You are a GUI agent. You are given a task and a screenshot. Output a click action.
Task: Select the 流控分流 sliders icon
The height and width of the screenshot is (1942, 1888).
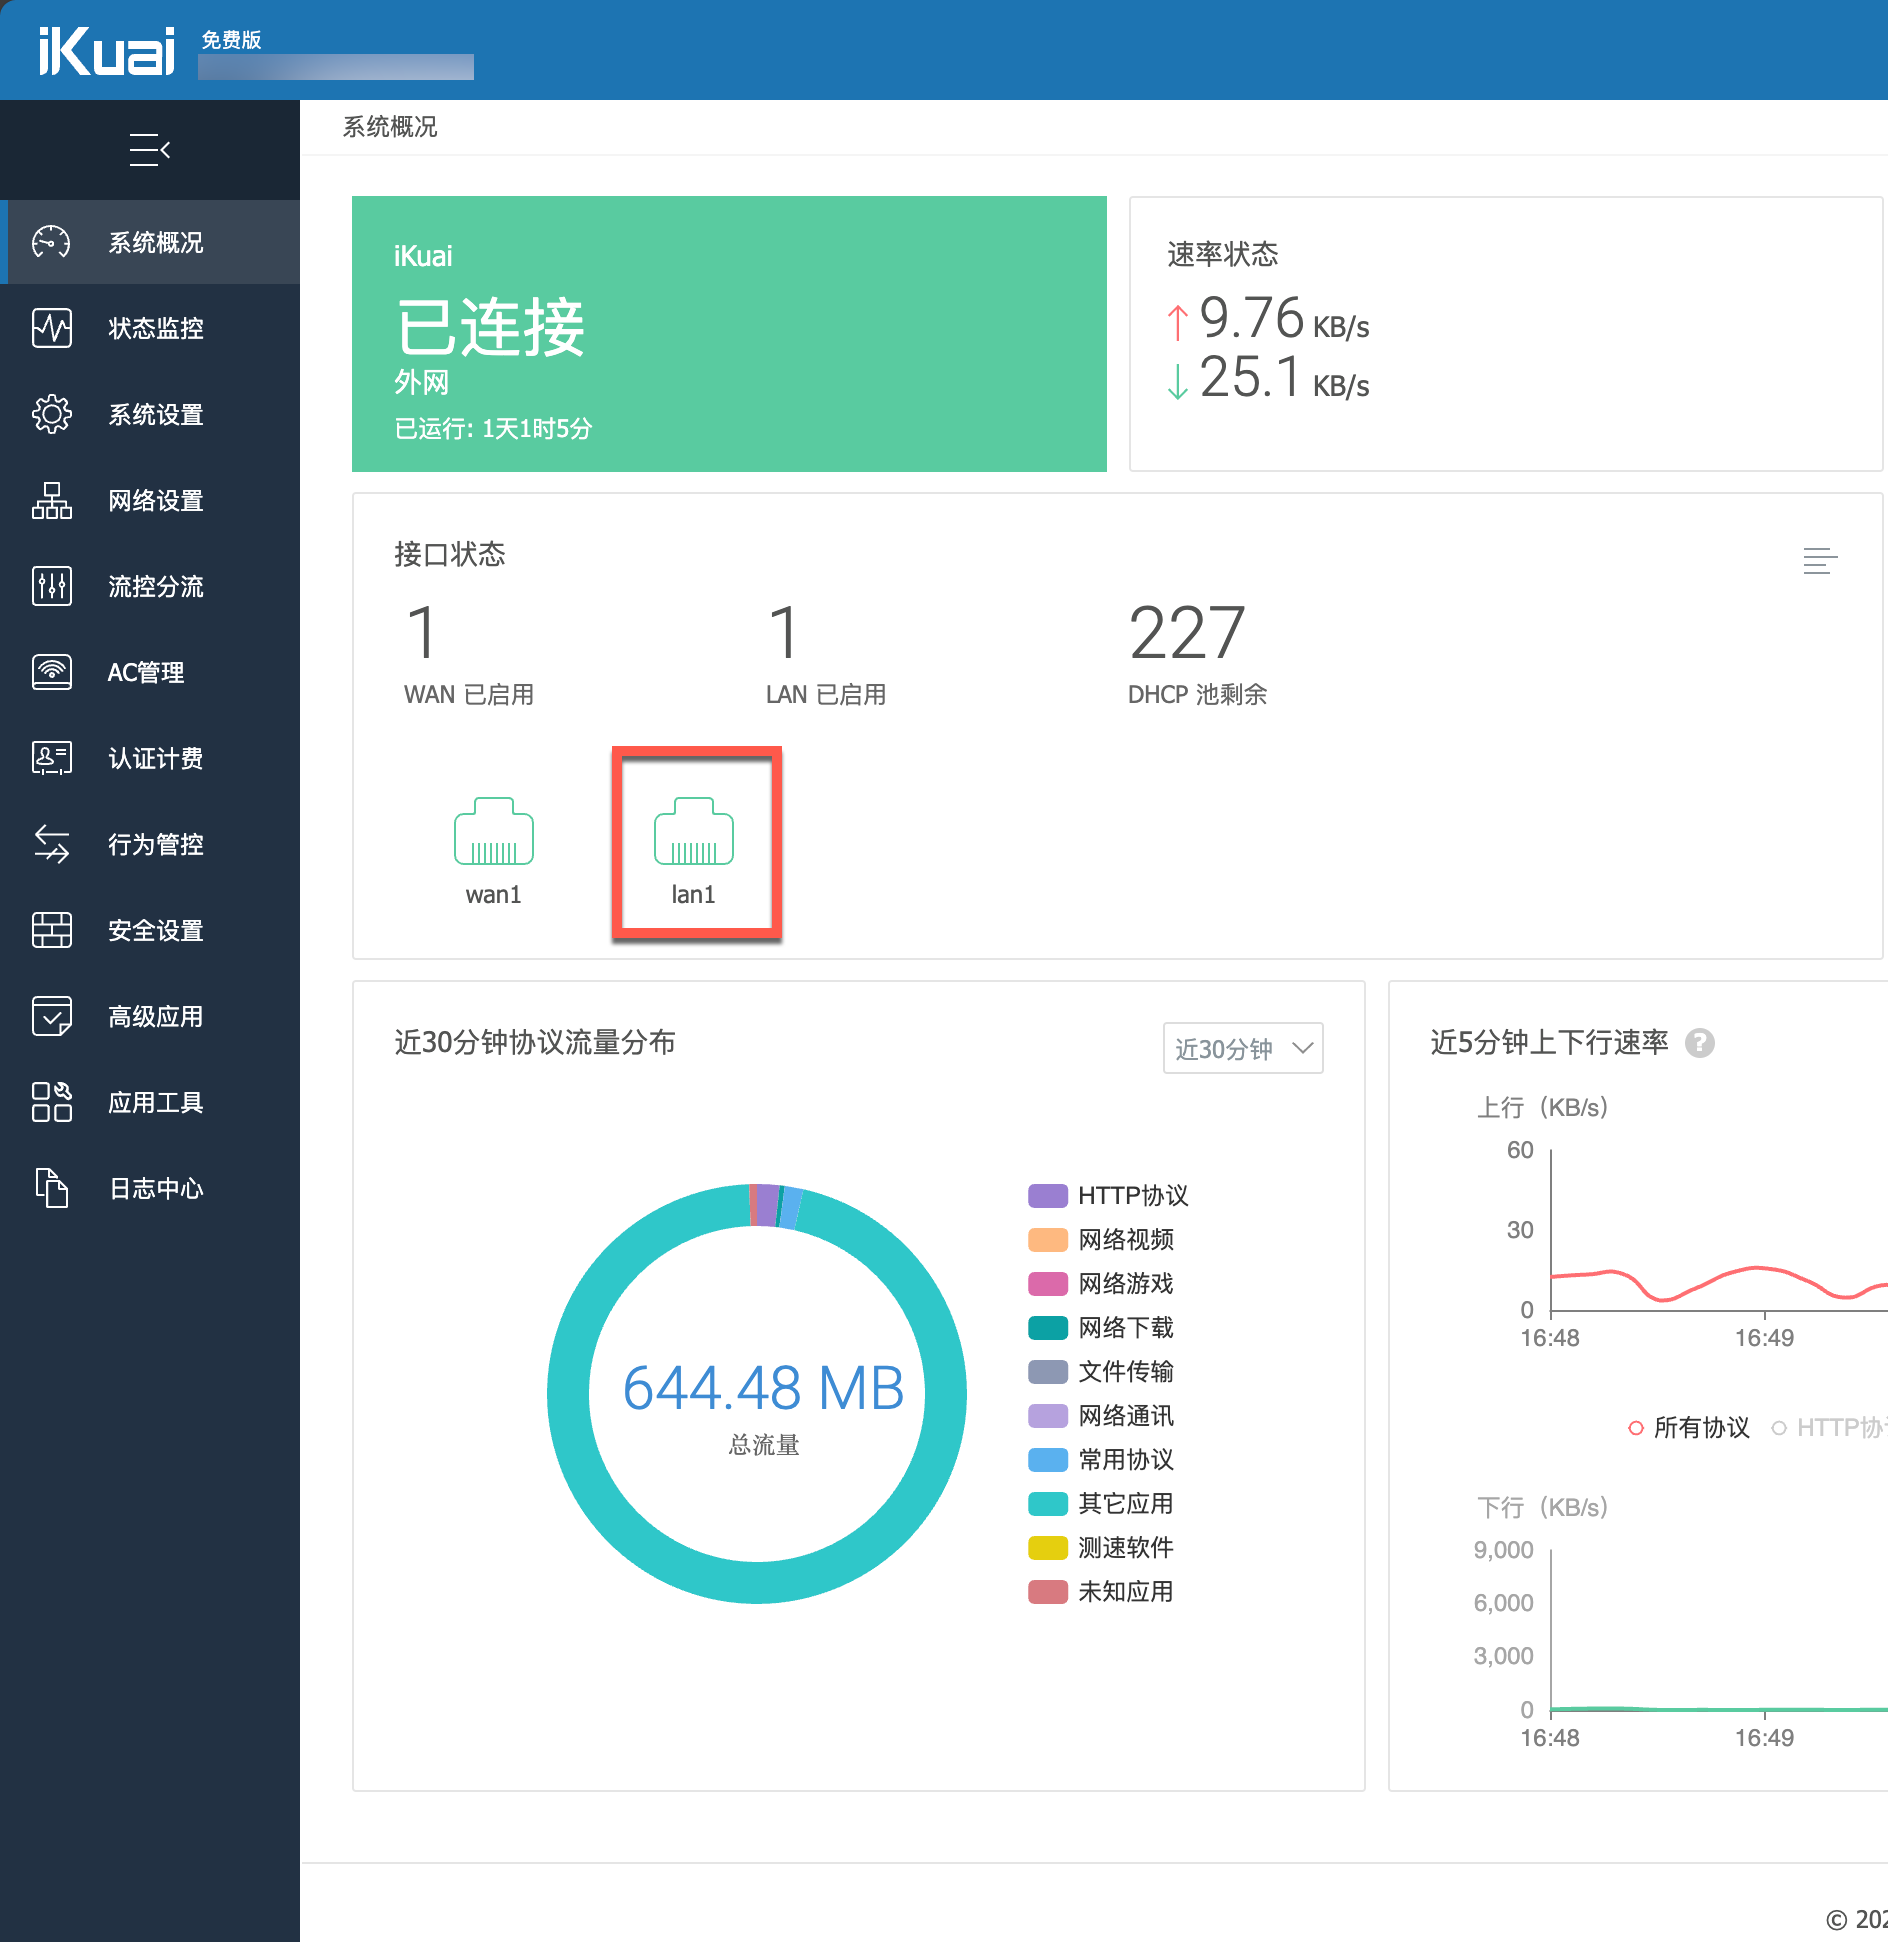coord(52,586)
